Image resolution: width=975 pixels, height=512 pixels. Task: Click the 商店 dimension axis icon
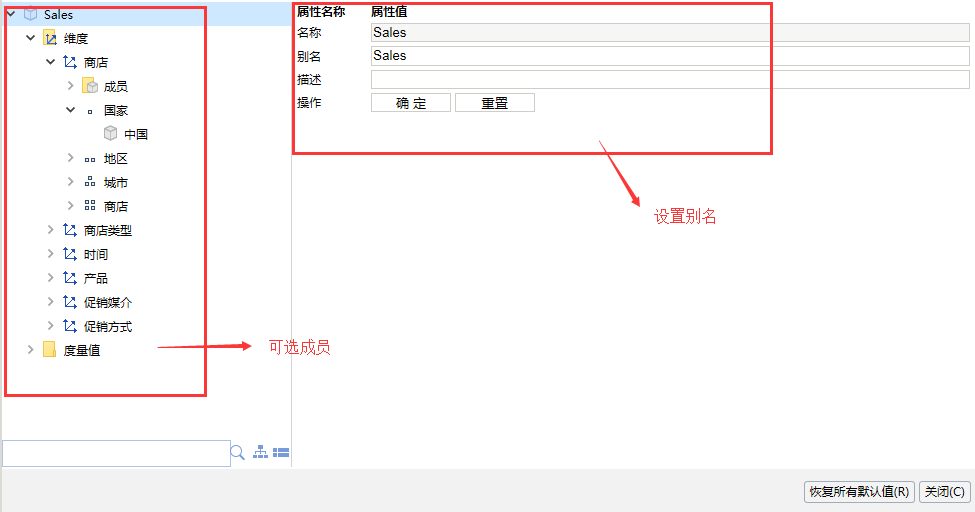70,62
